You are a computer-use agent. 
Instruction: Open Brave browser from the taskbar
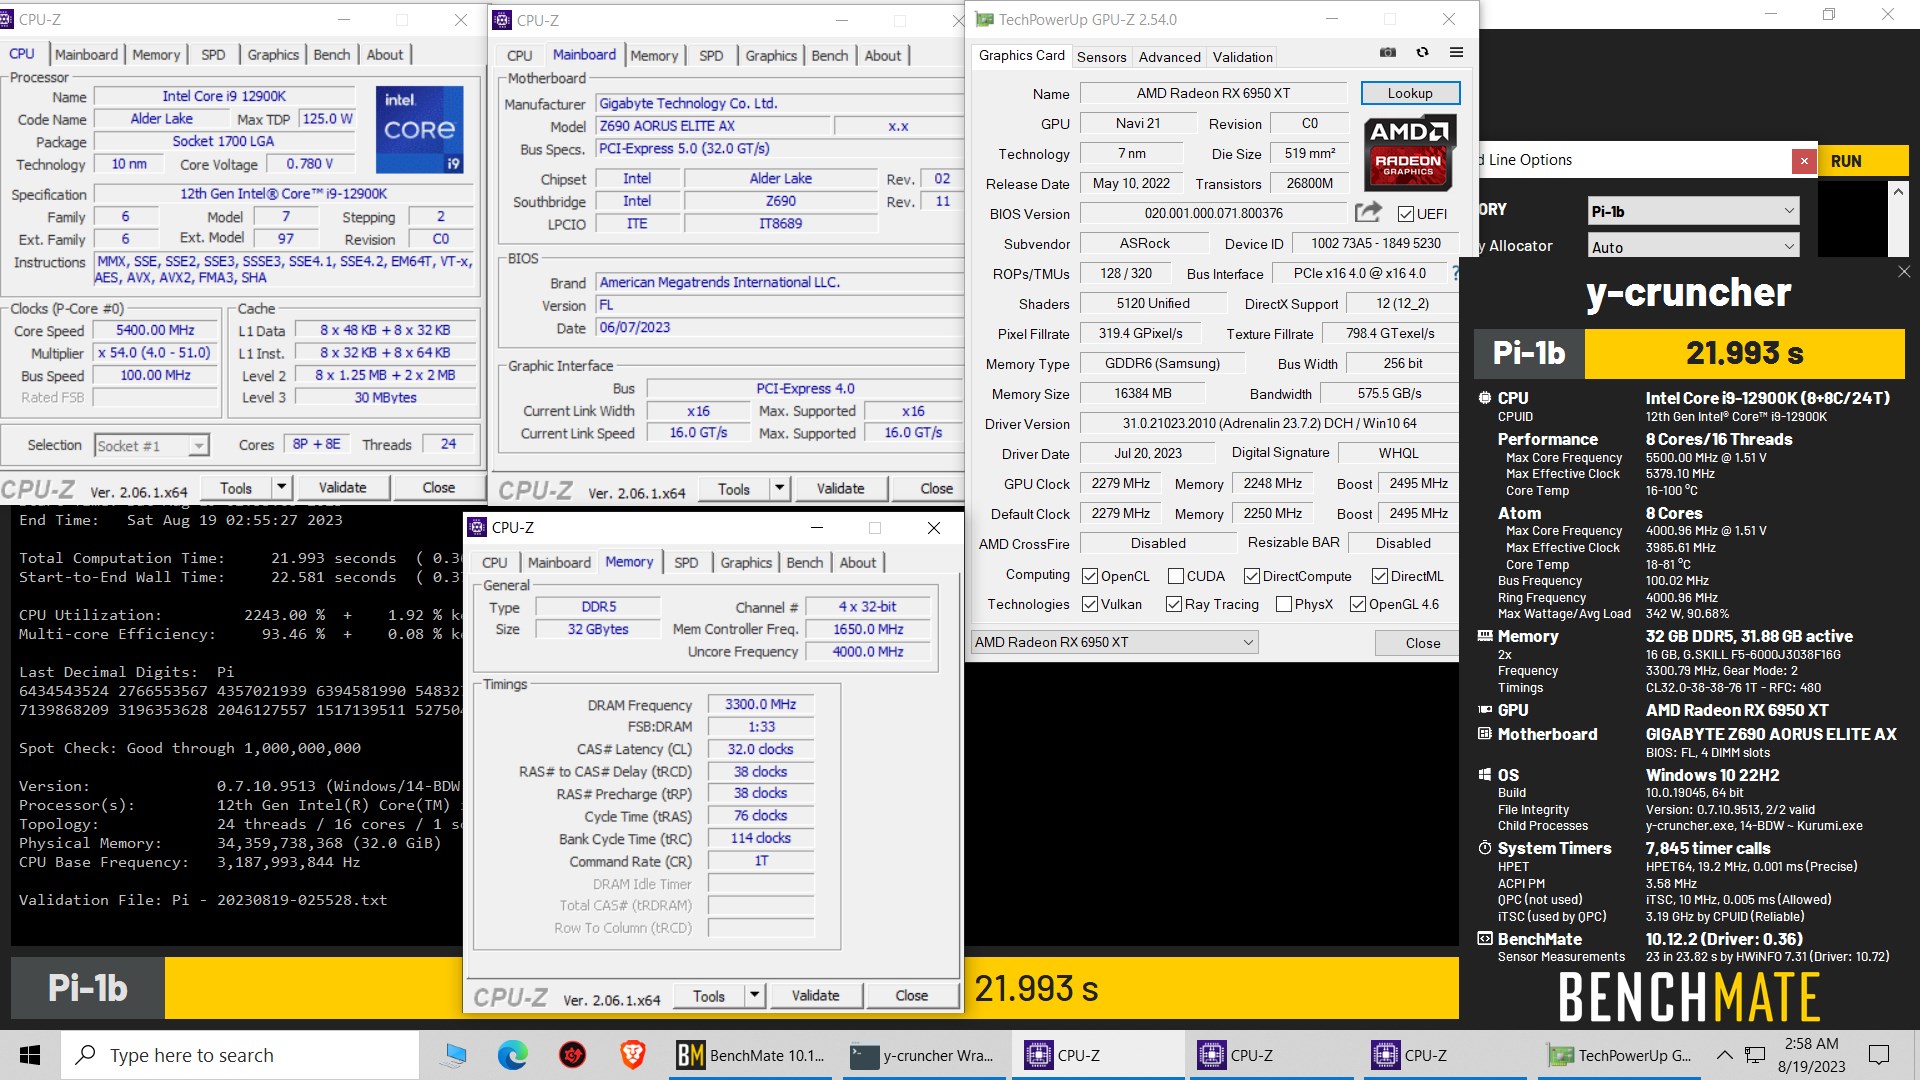click(x=632, y=1055)
